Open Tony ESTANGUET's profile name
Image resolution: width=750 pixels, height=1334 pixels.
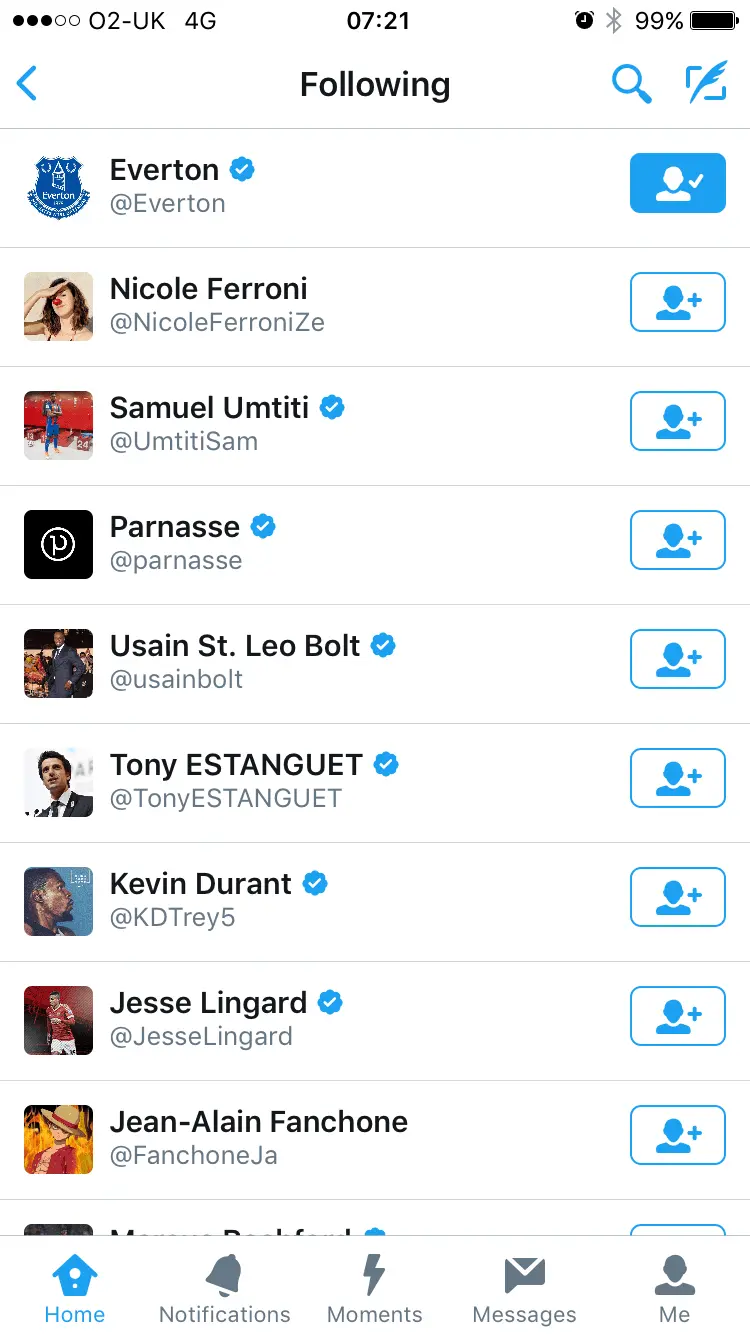(x=236, y=765)
